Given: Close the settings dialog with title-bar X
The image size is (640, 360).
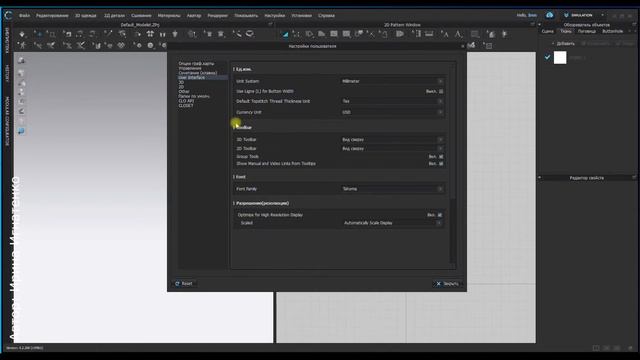Looking at the screenshot, I should (x=462, y=46).
